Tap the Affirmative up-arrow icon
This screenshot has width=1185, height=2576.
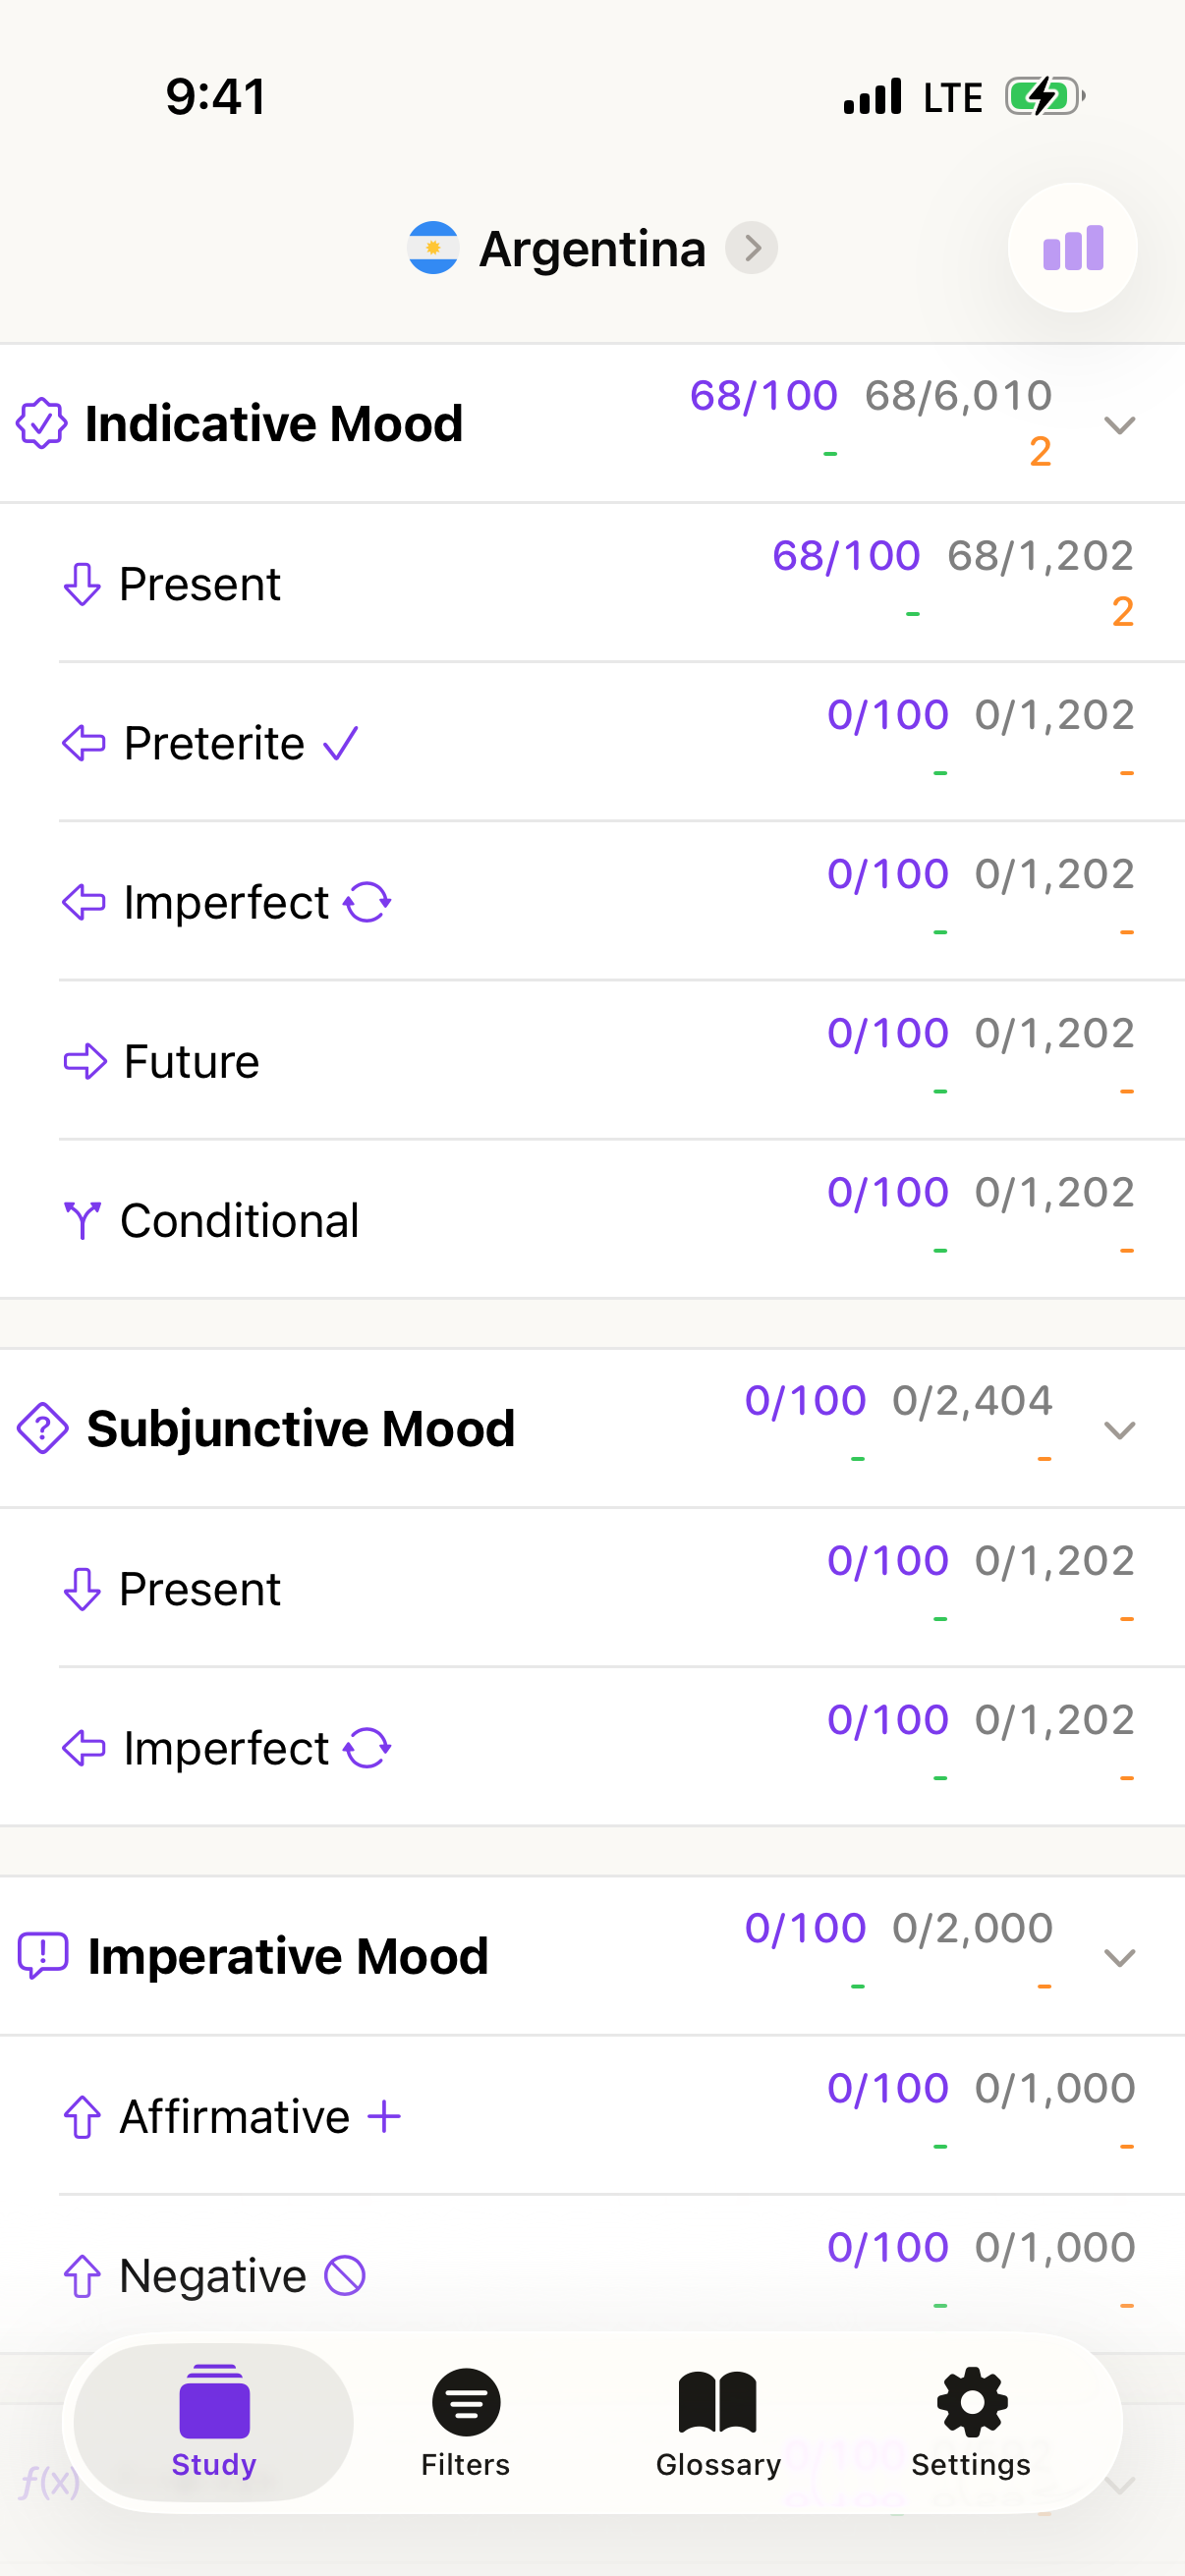click(x=82, y=2116)
